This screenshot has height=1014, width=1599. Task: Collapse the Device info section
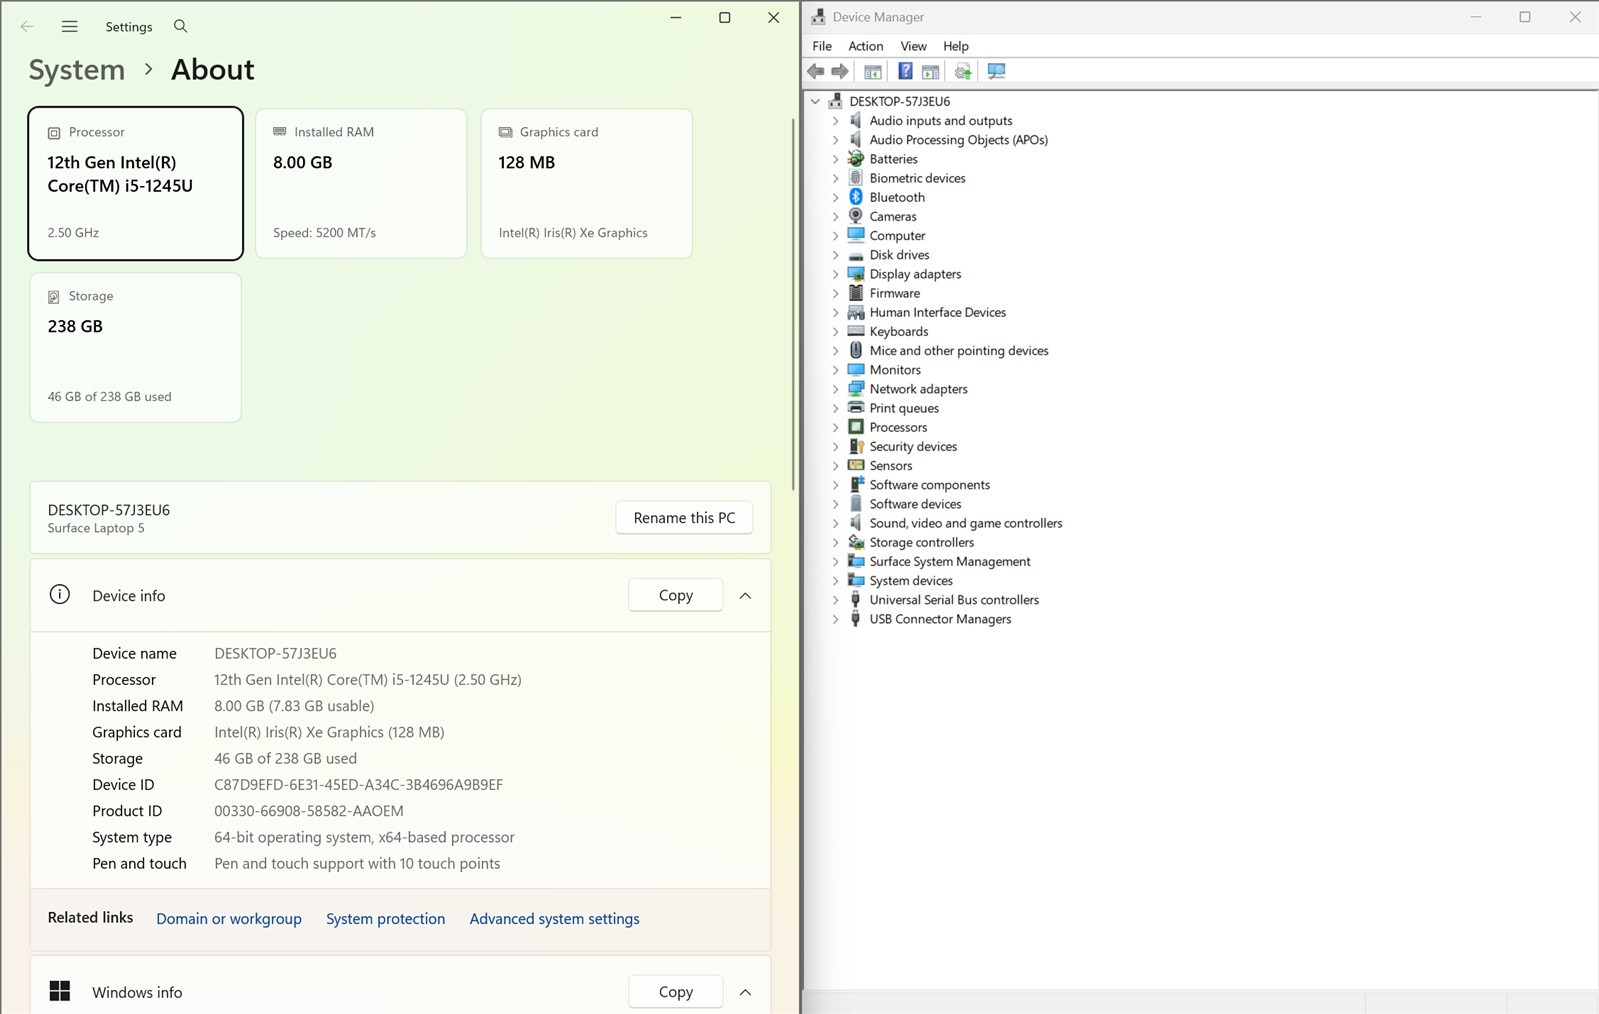click(x=745, y=595)
